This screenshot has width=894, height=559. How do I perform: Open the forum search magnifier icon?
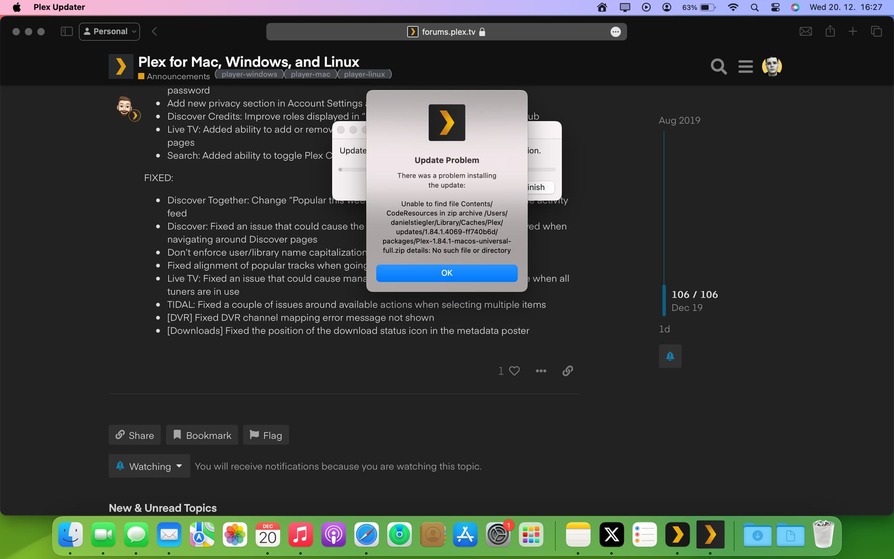pos(718,66)
